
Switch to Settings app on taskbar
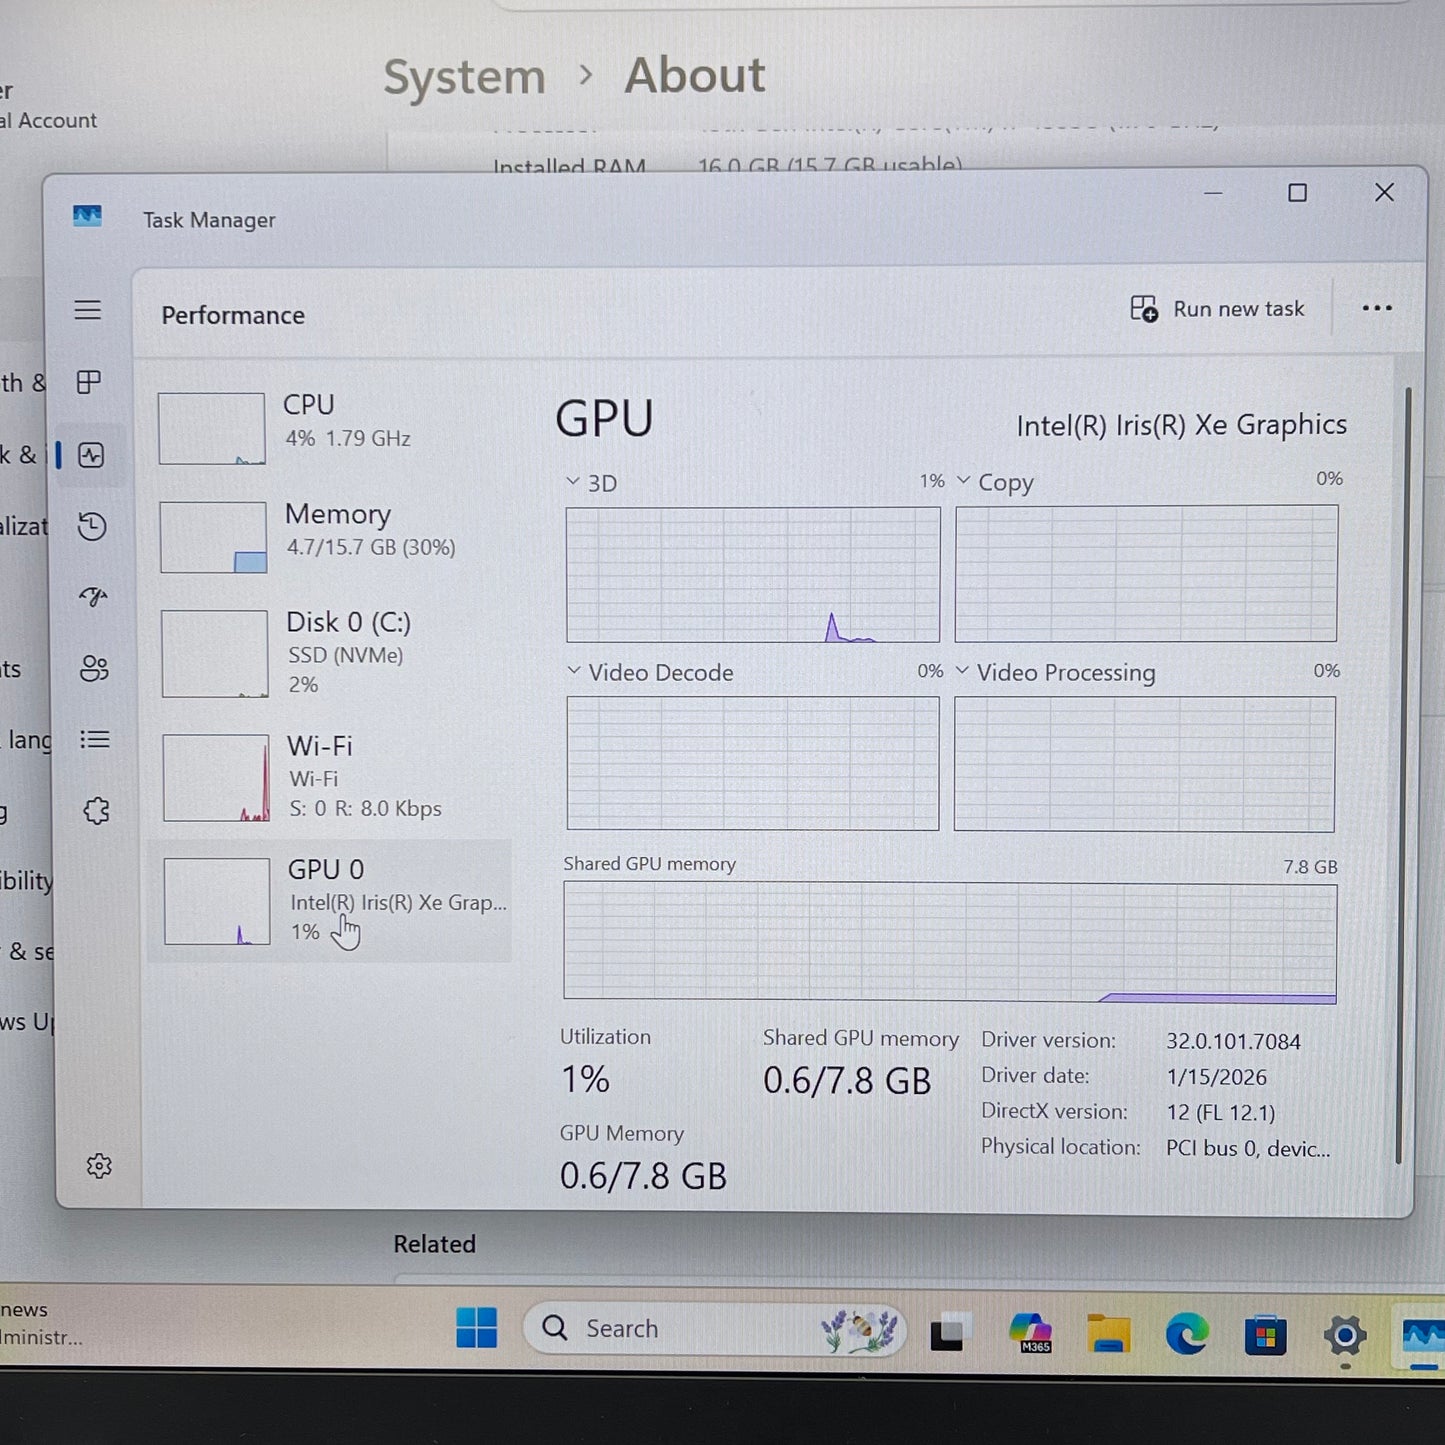[x=1345, y=1336]
